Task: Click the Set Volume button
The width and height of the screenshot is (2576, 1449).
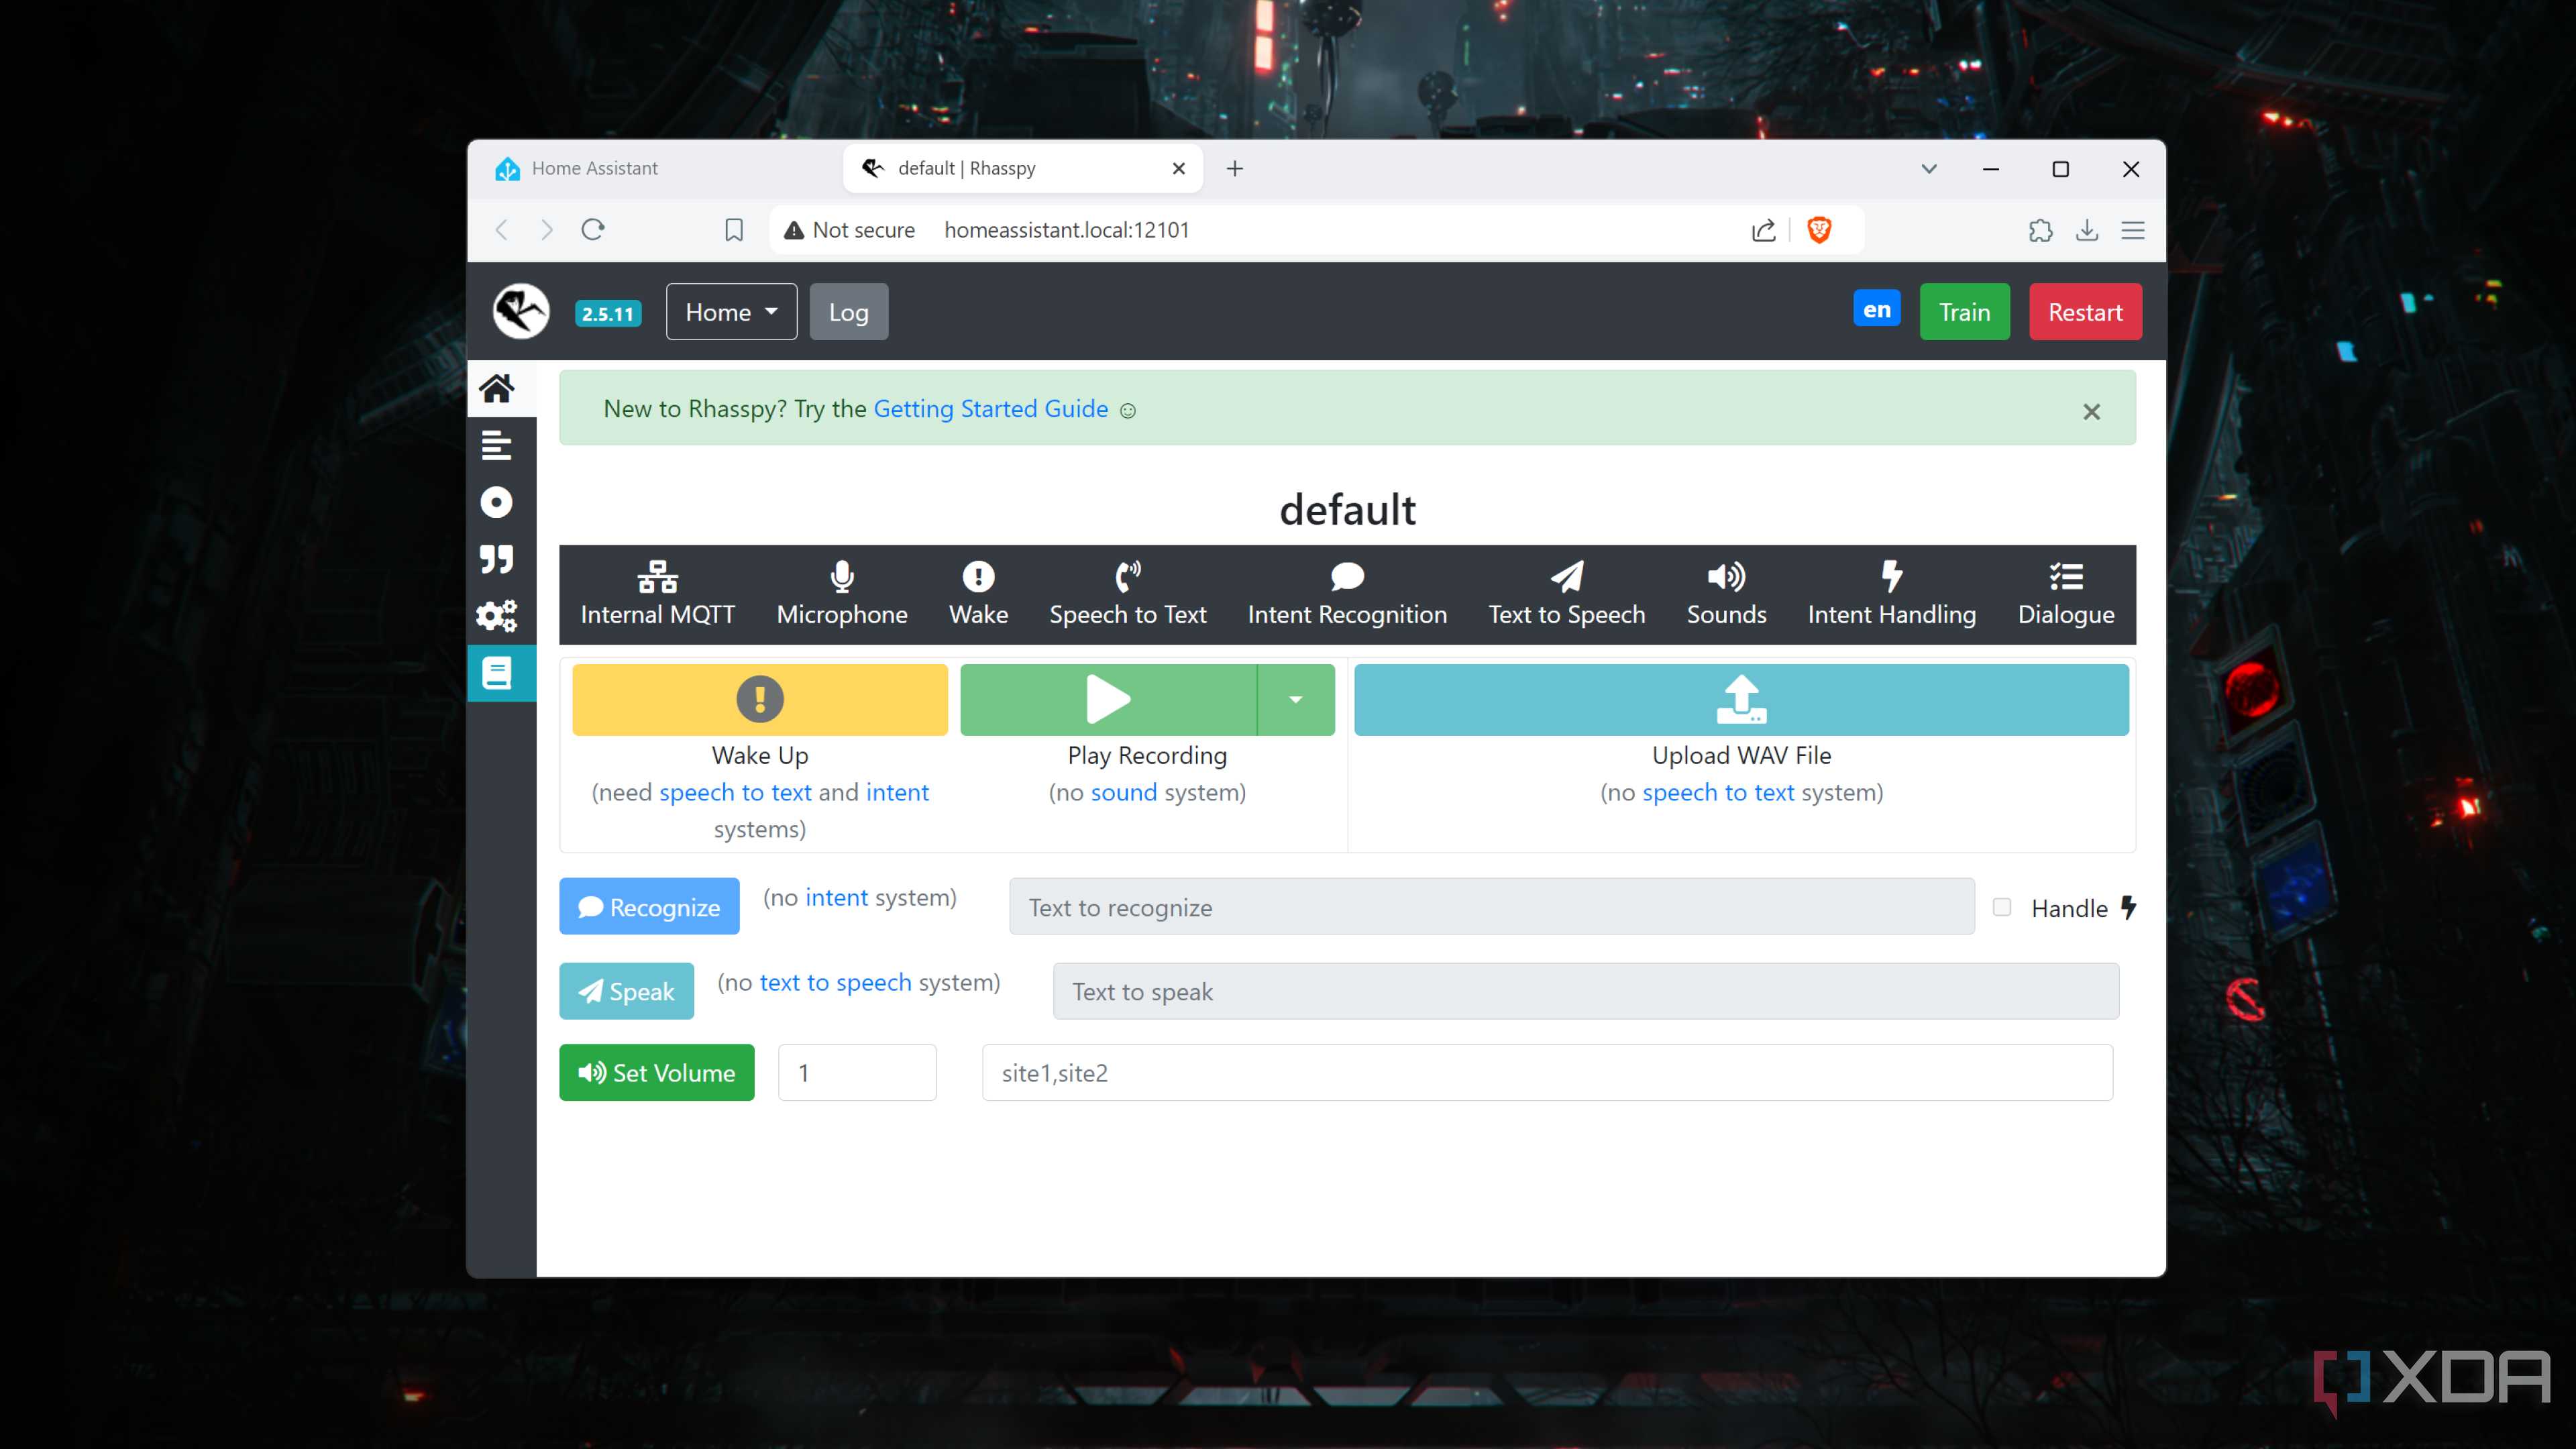Action: 656,1072
